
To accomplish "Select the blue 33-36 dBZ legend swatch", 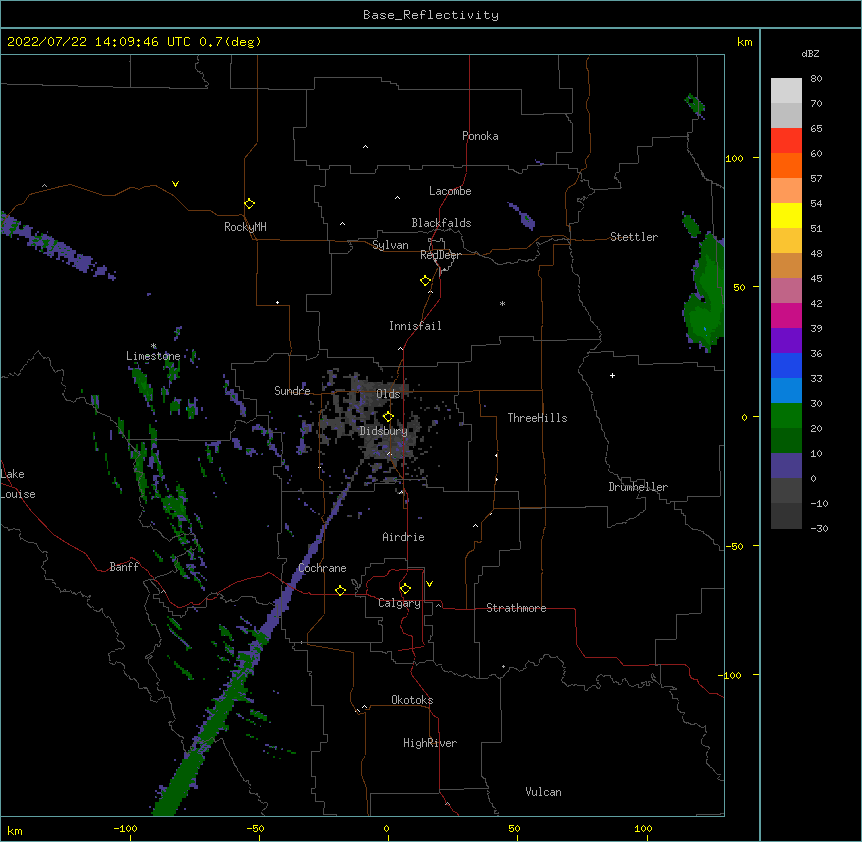I will pyautogui.click(x=786, y=365).
